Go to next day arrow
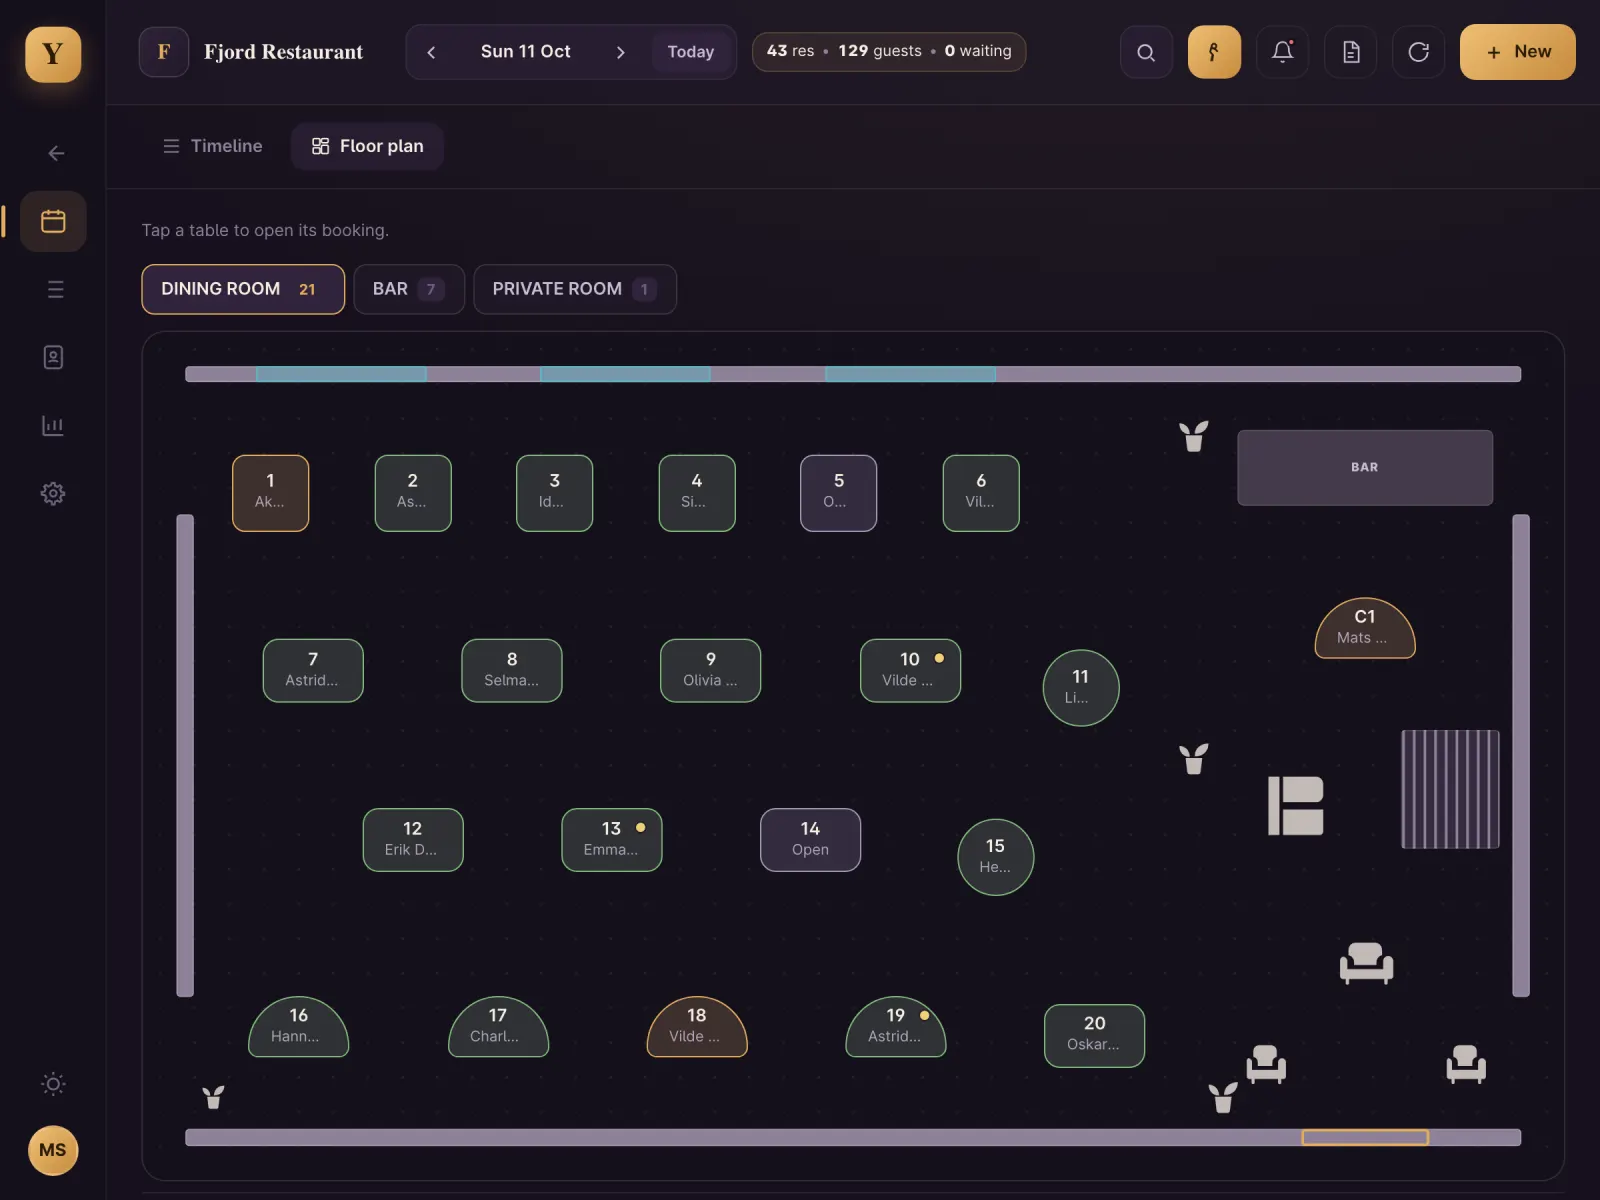The image size is (1600, 1200). [620, 52]
